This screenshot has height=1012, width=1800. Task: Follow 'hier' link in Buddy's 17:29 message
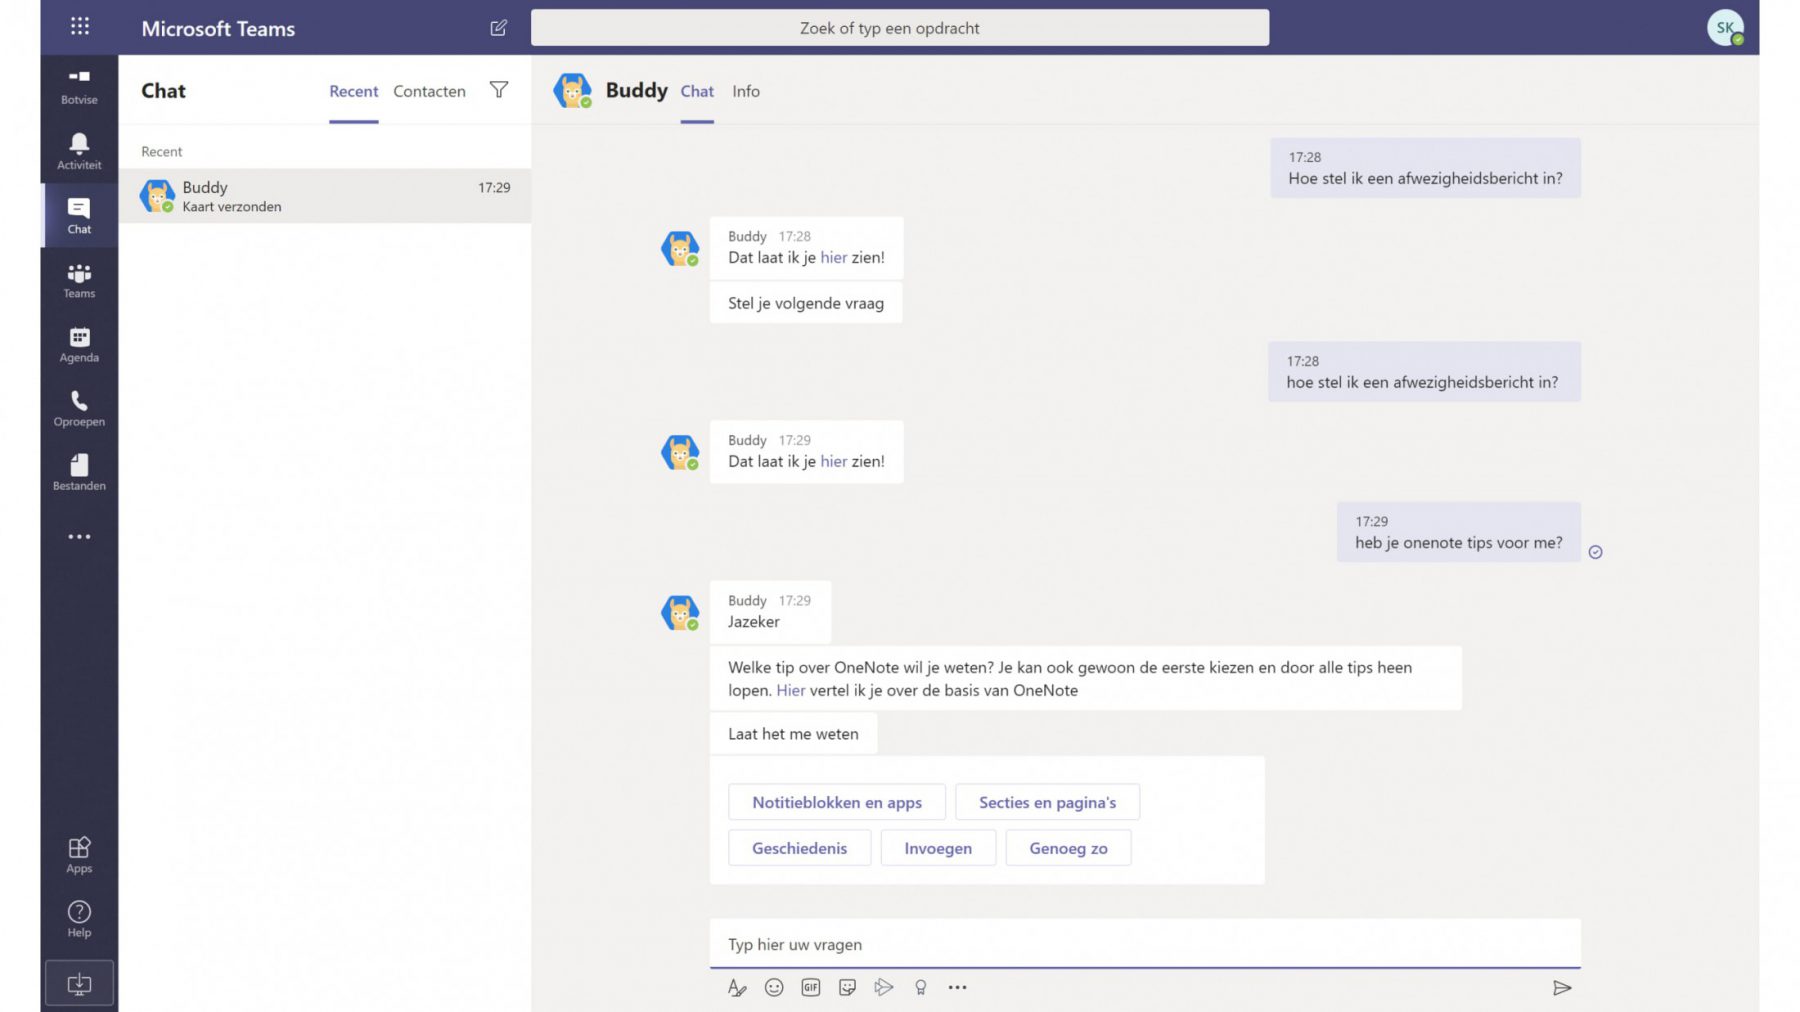click(x=833, y=461)
